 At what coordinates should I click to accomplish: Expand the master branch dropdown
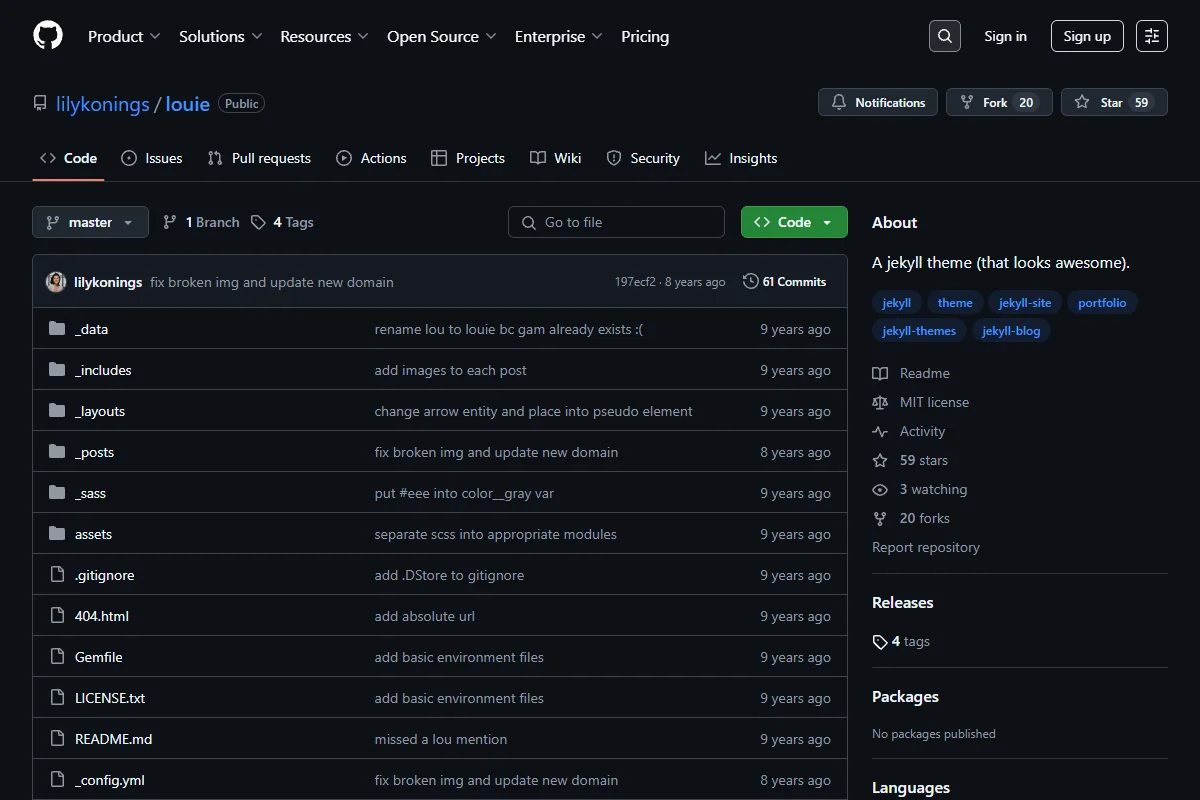click(90, 222)
